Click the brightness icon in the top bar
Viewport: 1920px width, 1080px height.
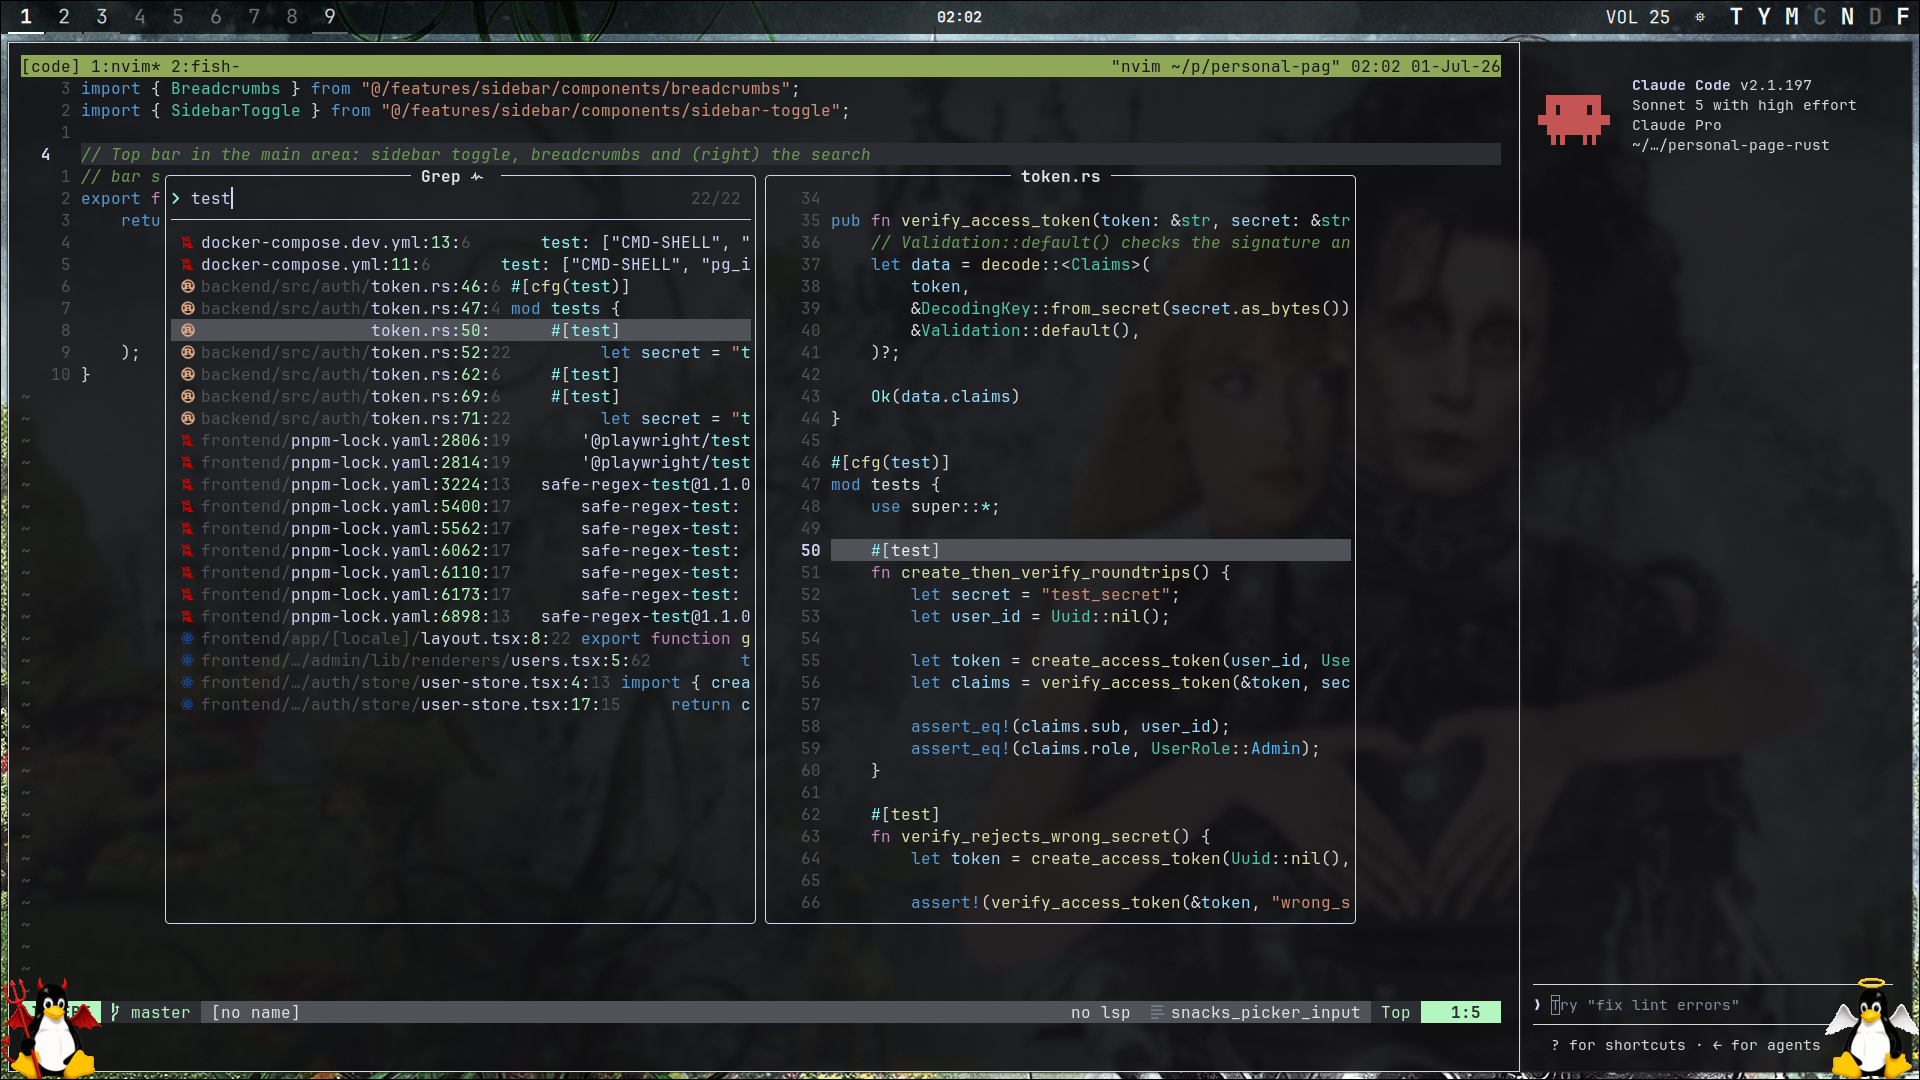click(1700, 17)
